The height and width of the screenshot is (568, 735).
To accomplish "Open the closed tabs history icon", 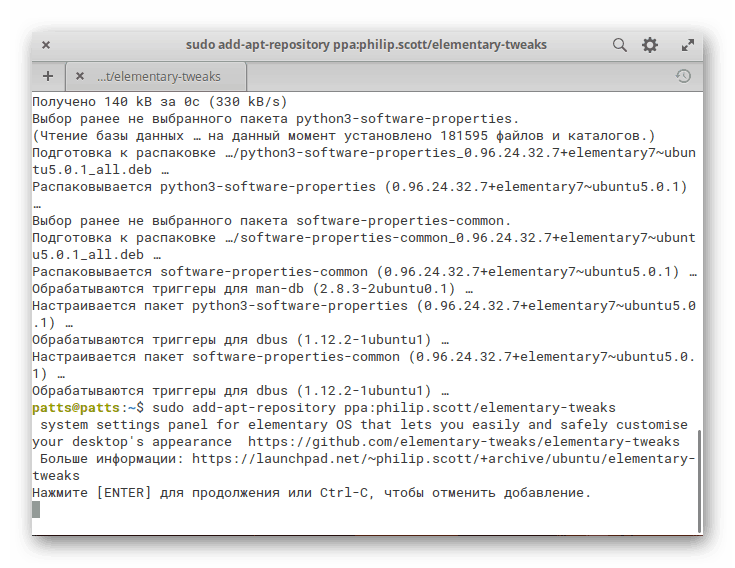I will (683, 76).
